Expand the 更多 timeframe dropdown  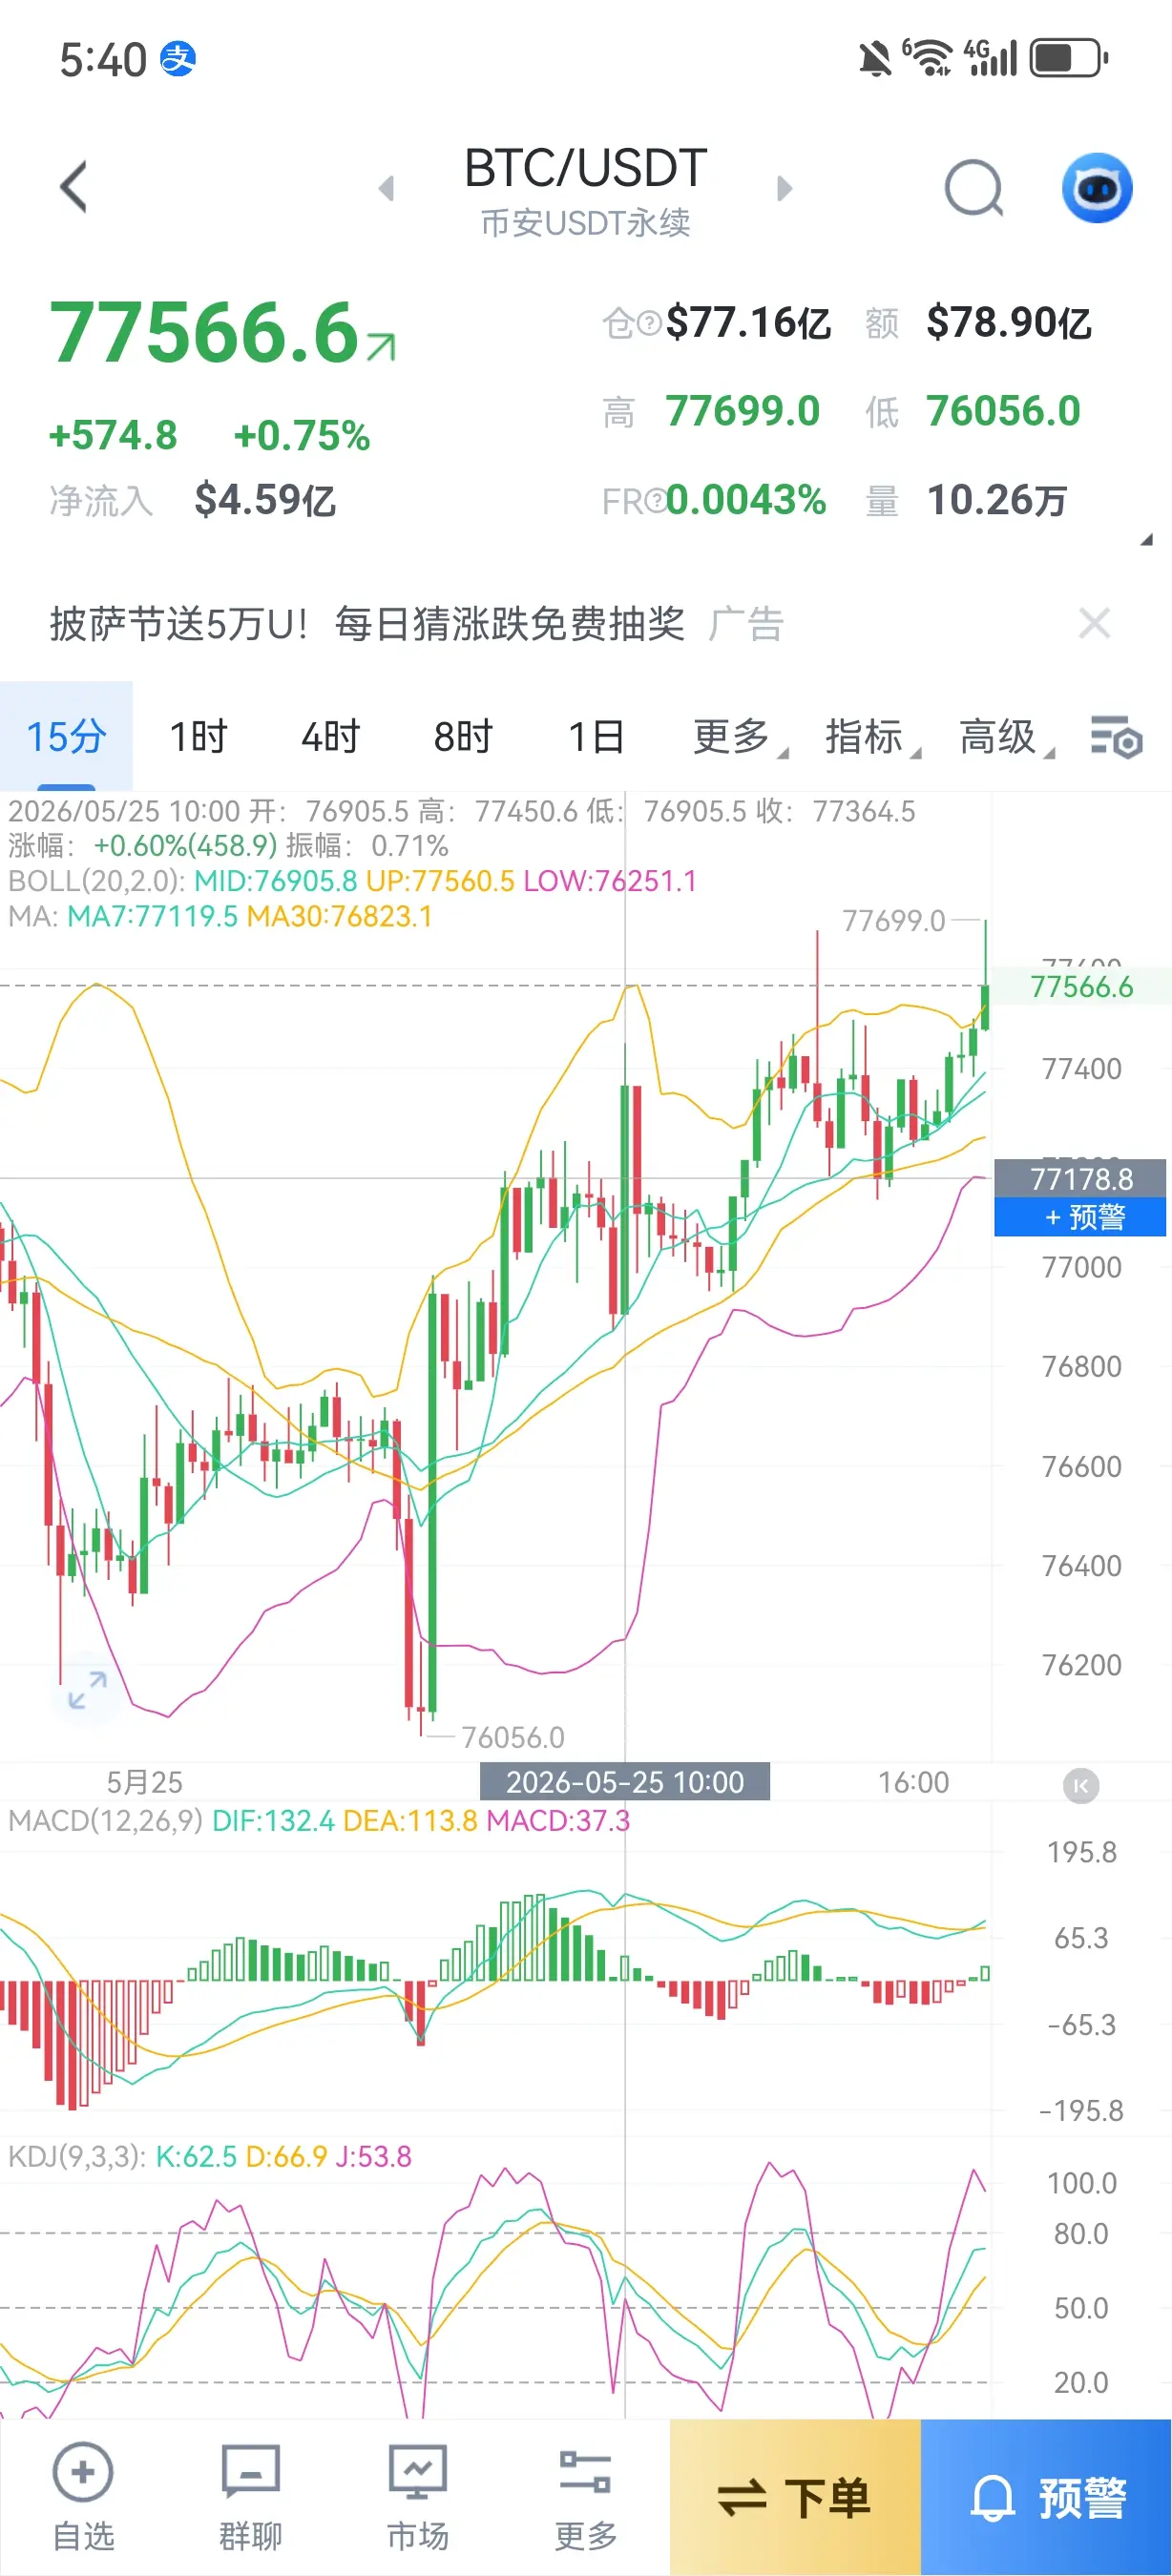[739, 737]
